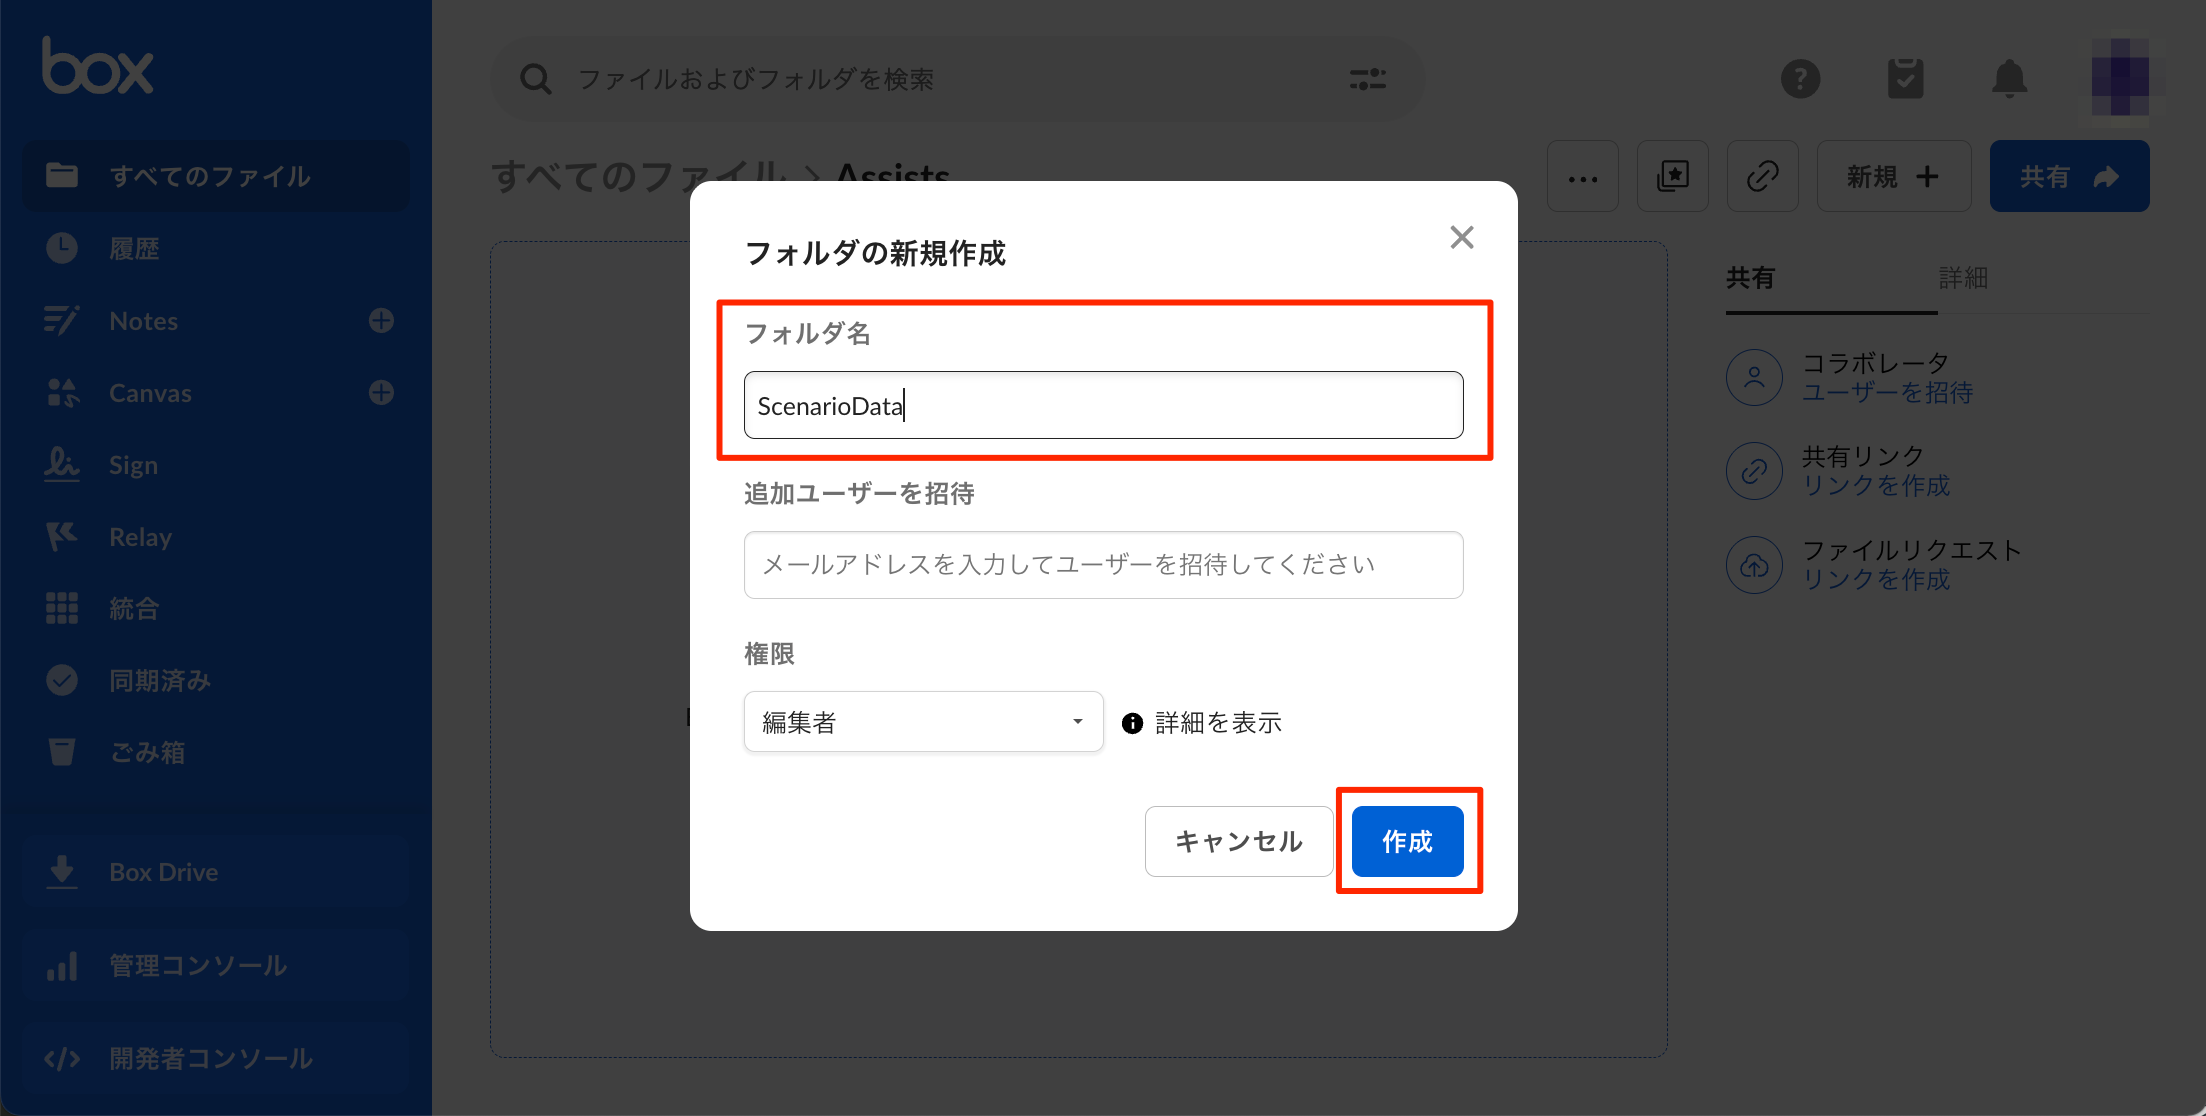Image resolution: width=2206 pixels, height=1116 pixels.
Task: Open notifications bell icon
Action: pyautogui.click(x=2009, y=78)
